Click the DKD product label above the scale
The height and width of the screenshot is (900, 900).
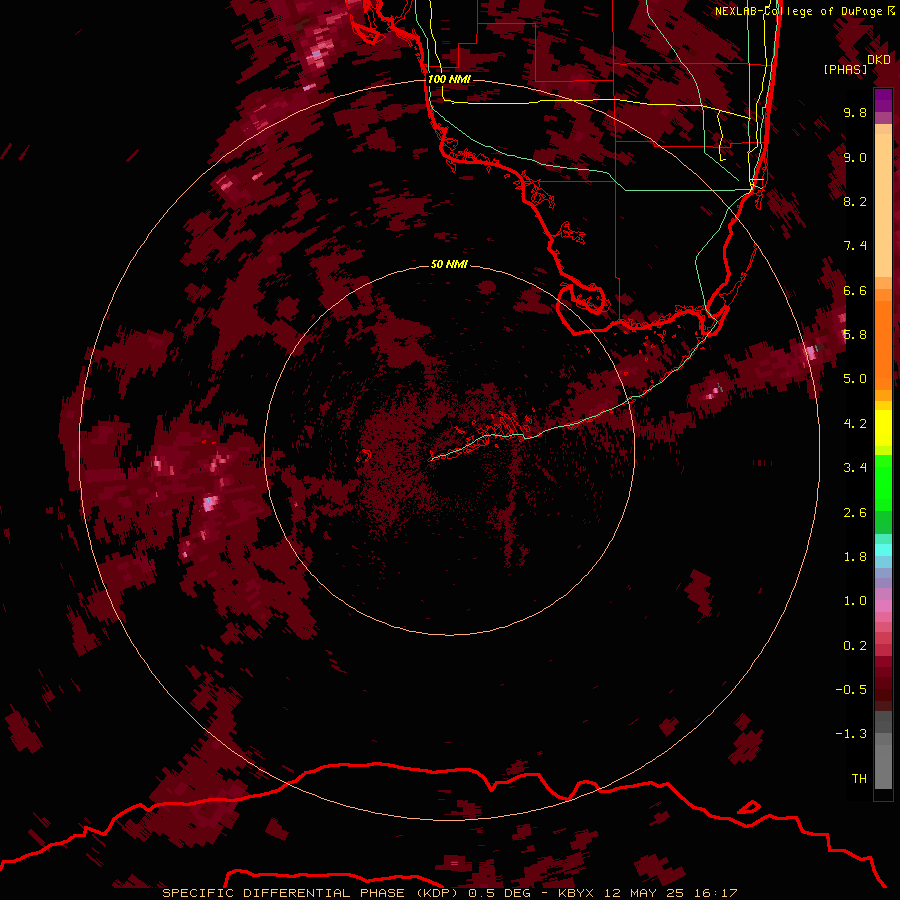click(878, 60)
